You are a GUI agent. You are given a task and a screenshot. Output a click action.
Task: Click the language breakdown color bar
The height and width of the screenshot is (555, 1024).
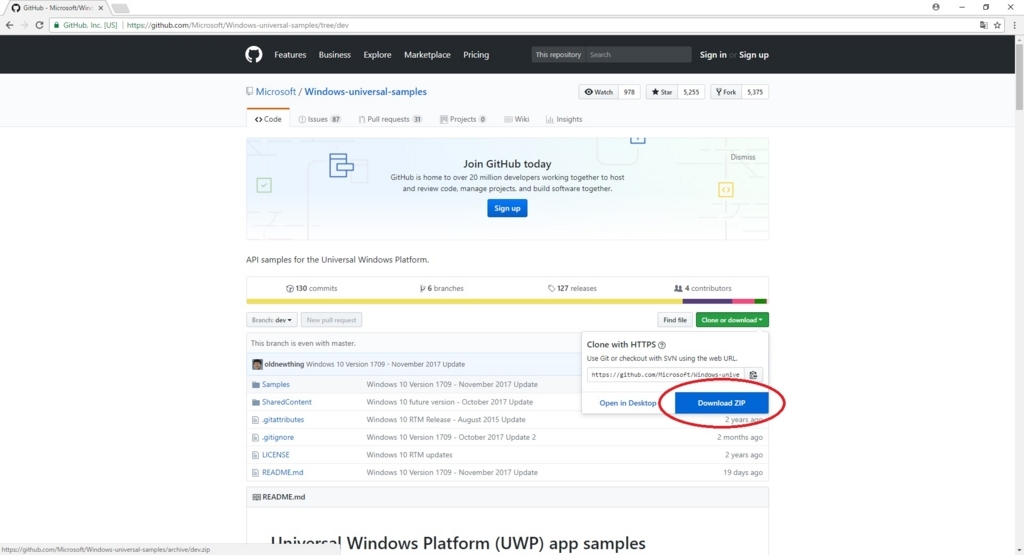click(x=507, y=302)
